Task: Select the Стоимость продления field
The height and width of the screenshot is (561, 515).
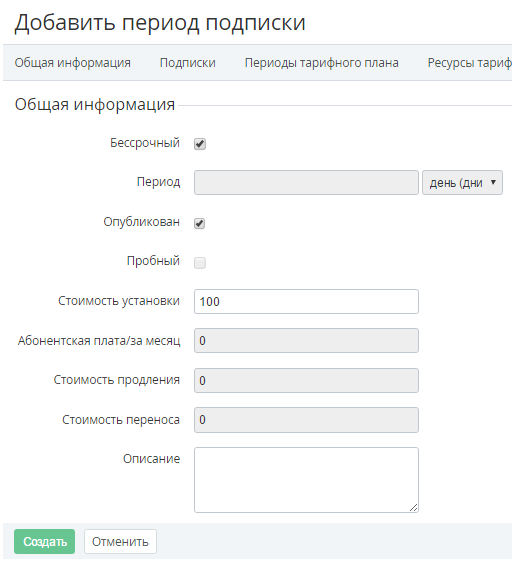Action: 306,380
